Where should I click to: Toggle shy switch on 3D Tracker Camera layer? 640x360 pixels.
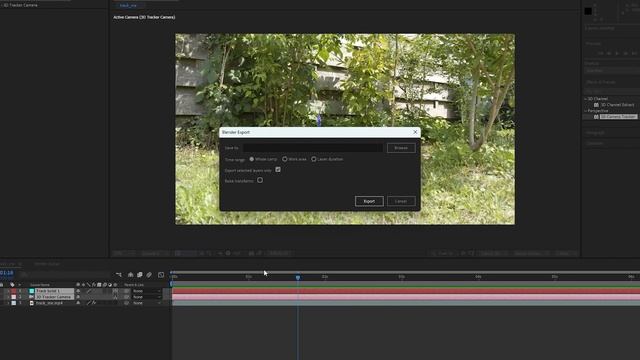click(78, 297)
